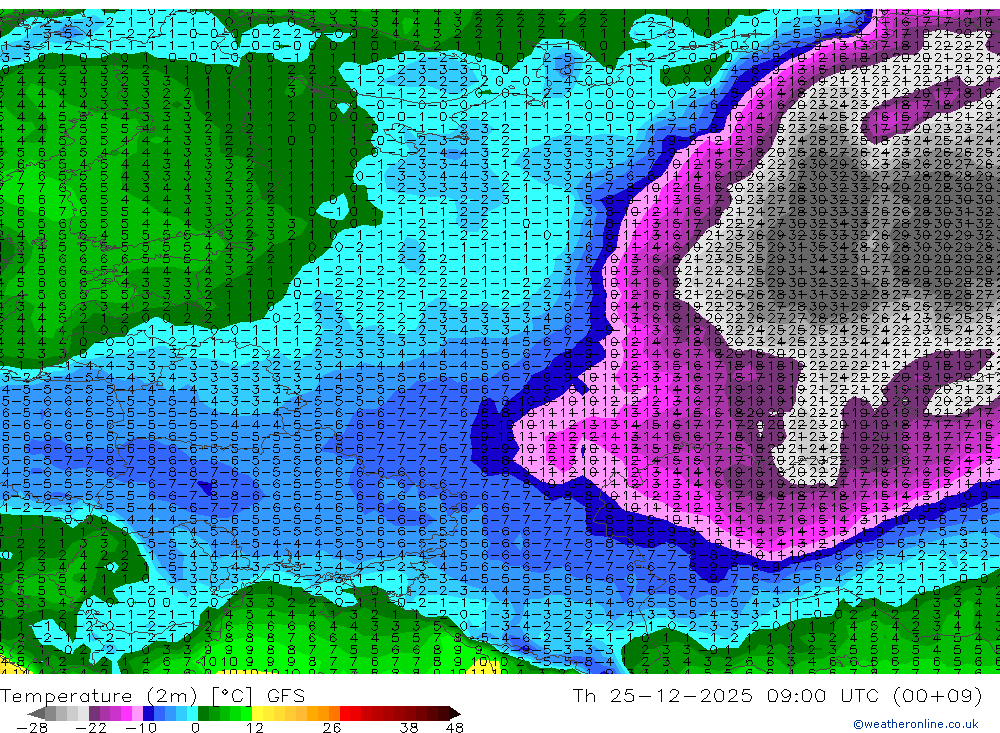Image resolution: width=1000 pixels, height=733 pixels.
Task: Click the 48 legend label
Action: pos(455,727)
